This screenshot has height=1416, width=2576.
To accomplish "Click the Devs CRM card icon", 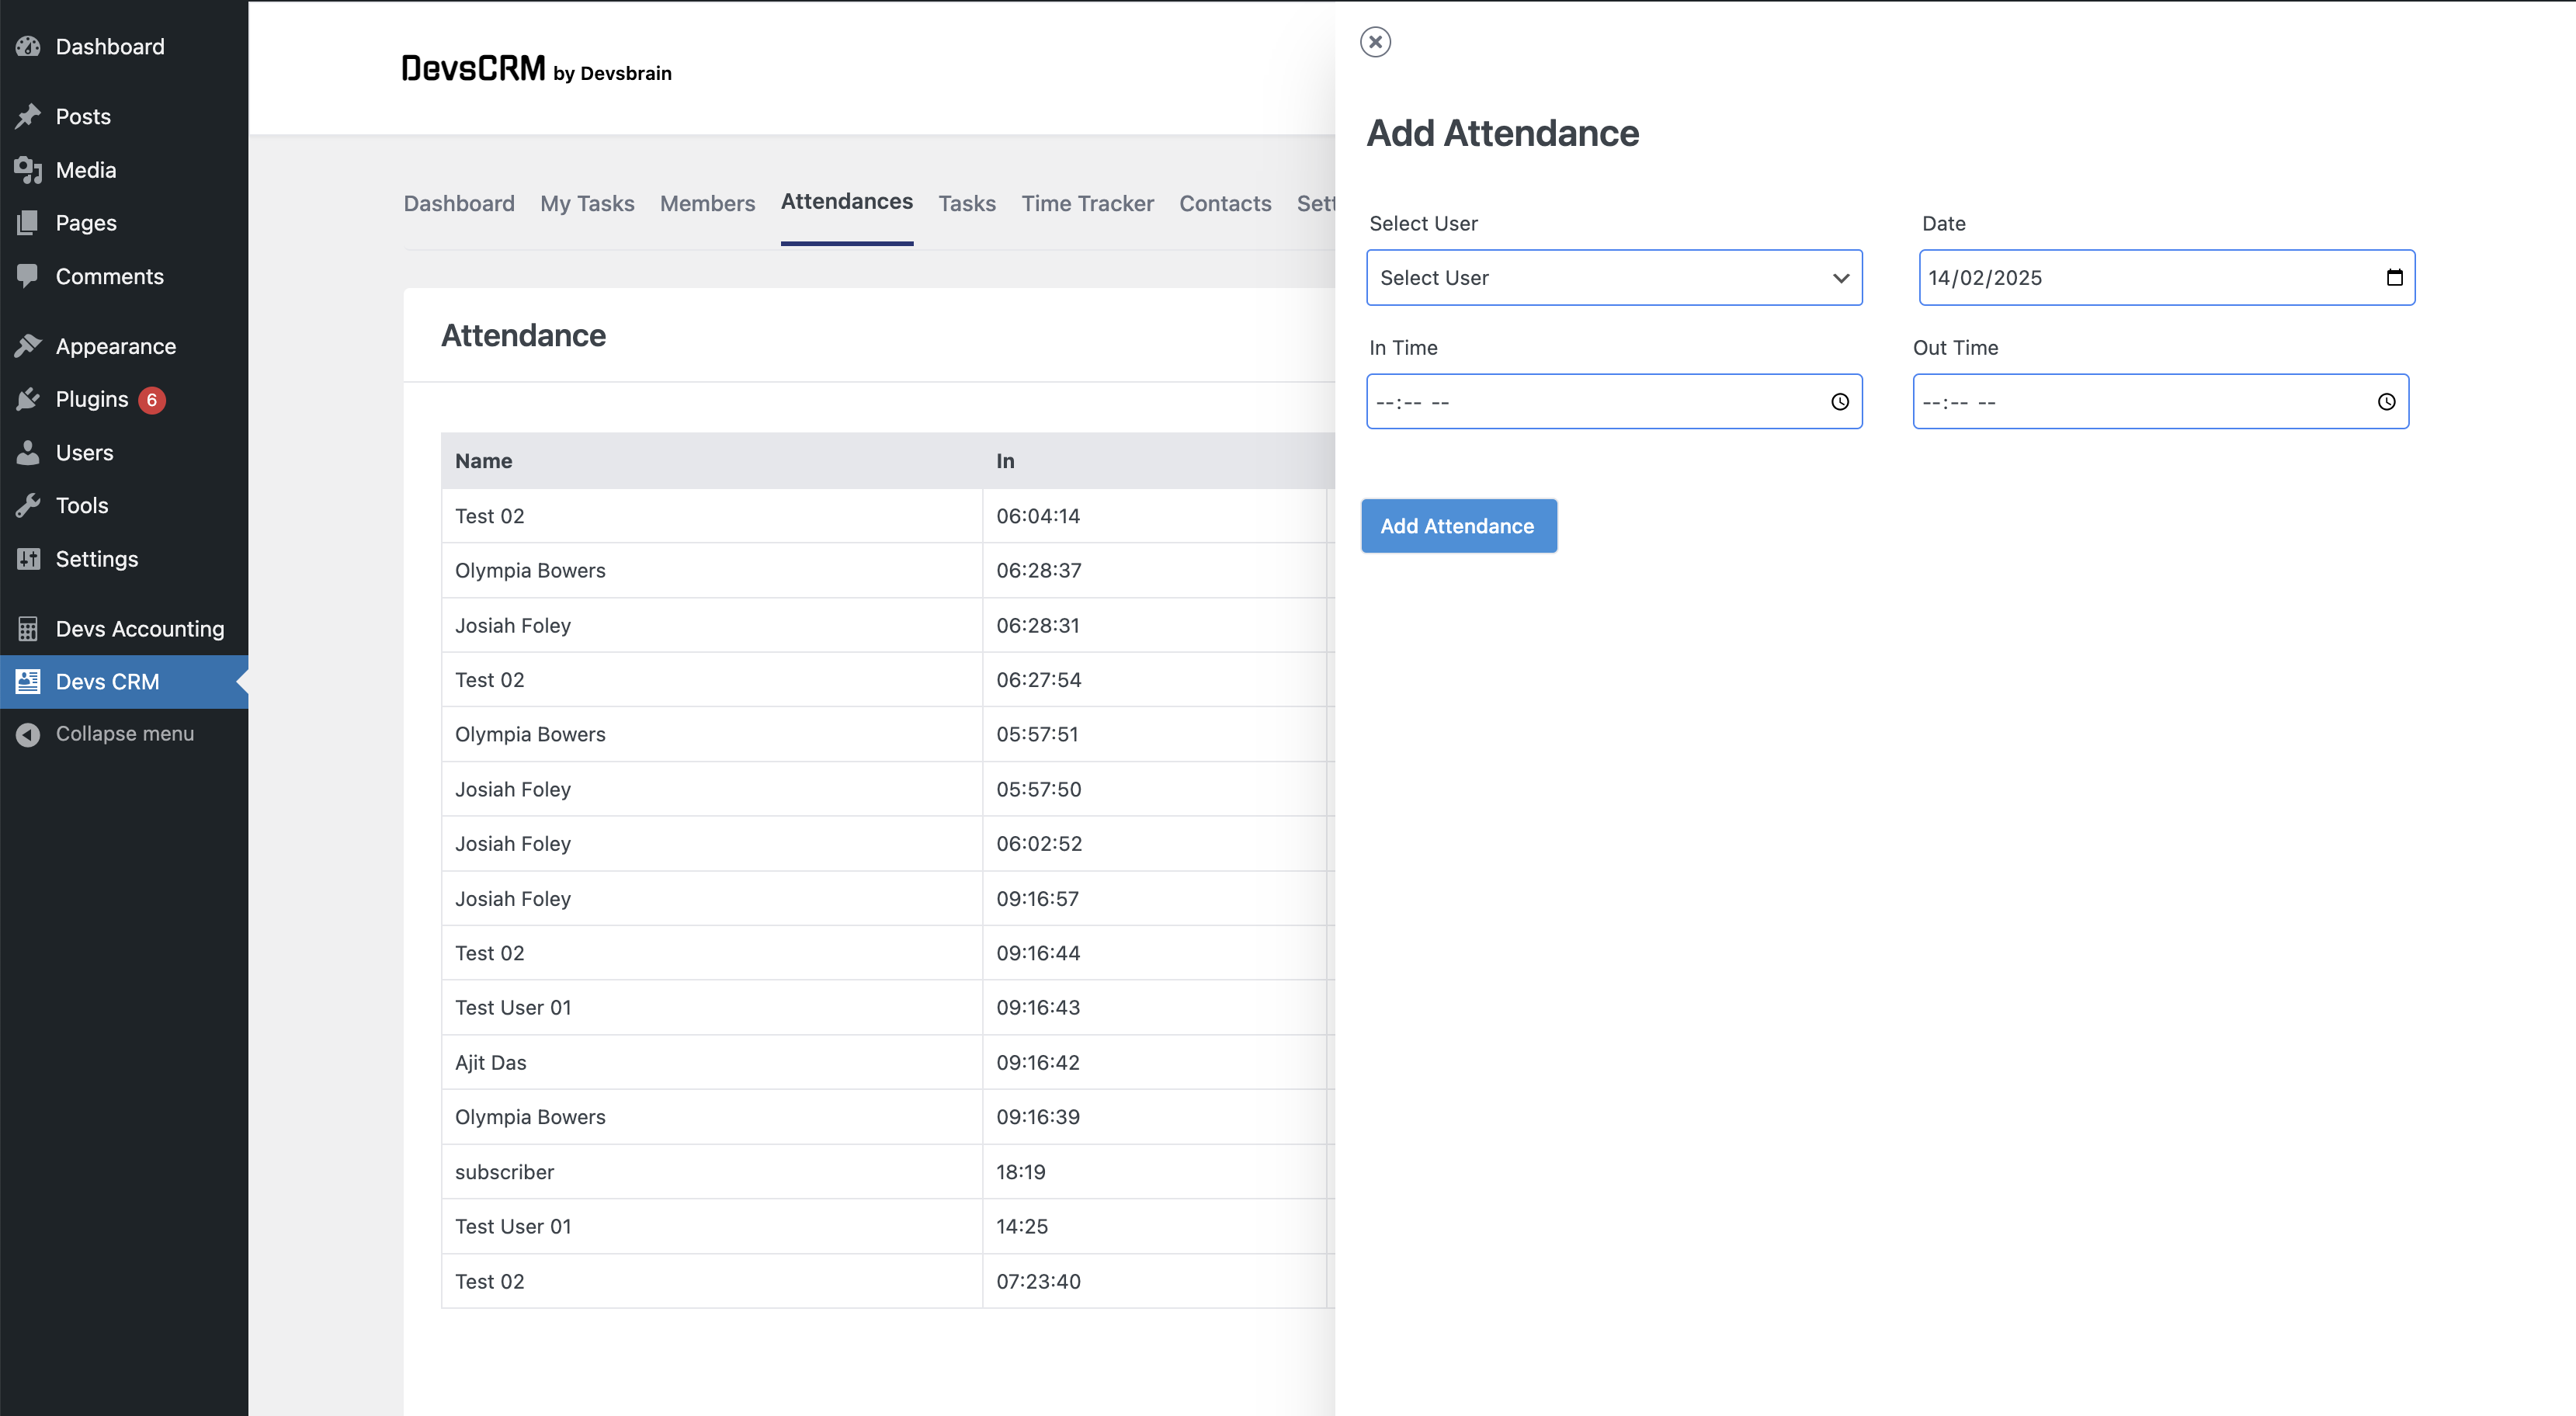I will [x=28, y=681].
